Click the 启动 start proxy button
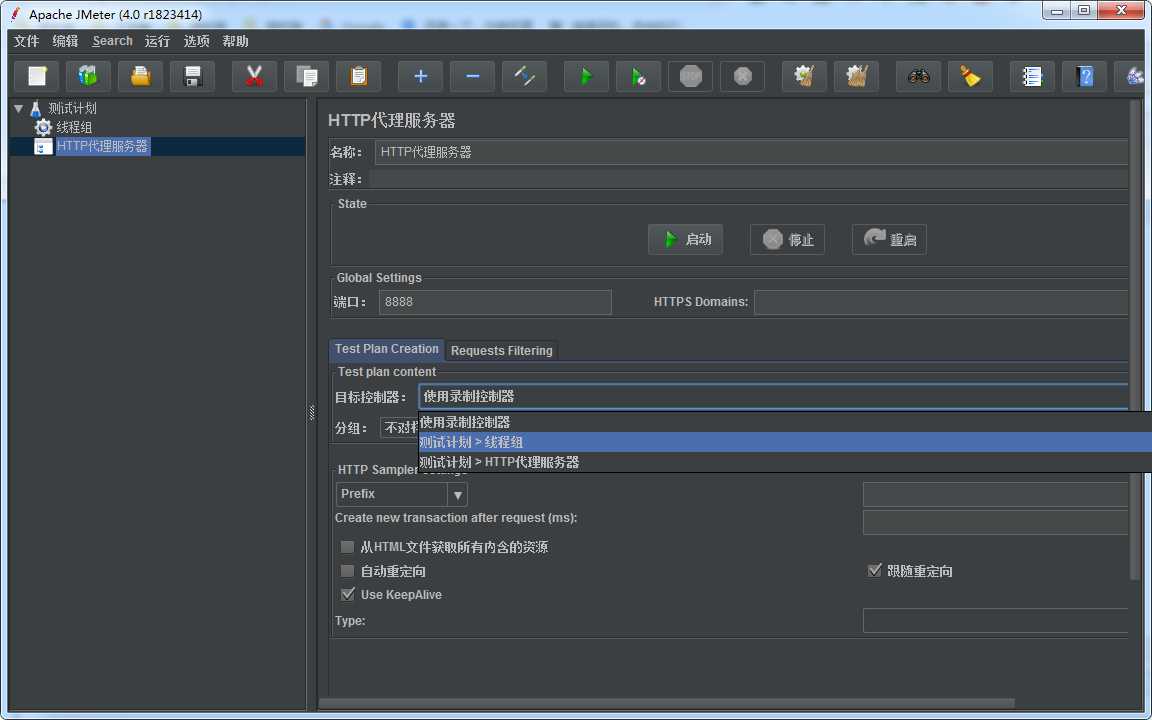This screenshot has height=720, width=1152. pos(685,240)
